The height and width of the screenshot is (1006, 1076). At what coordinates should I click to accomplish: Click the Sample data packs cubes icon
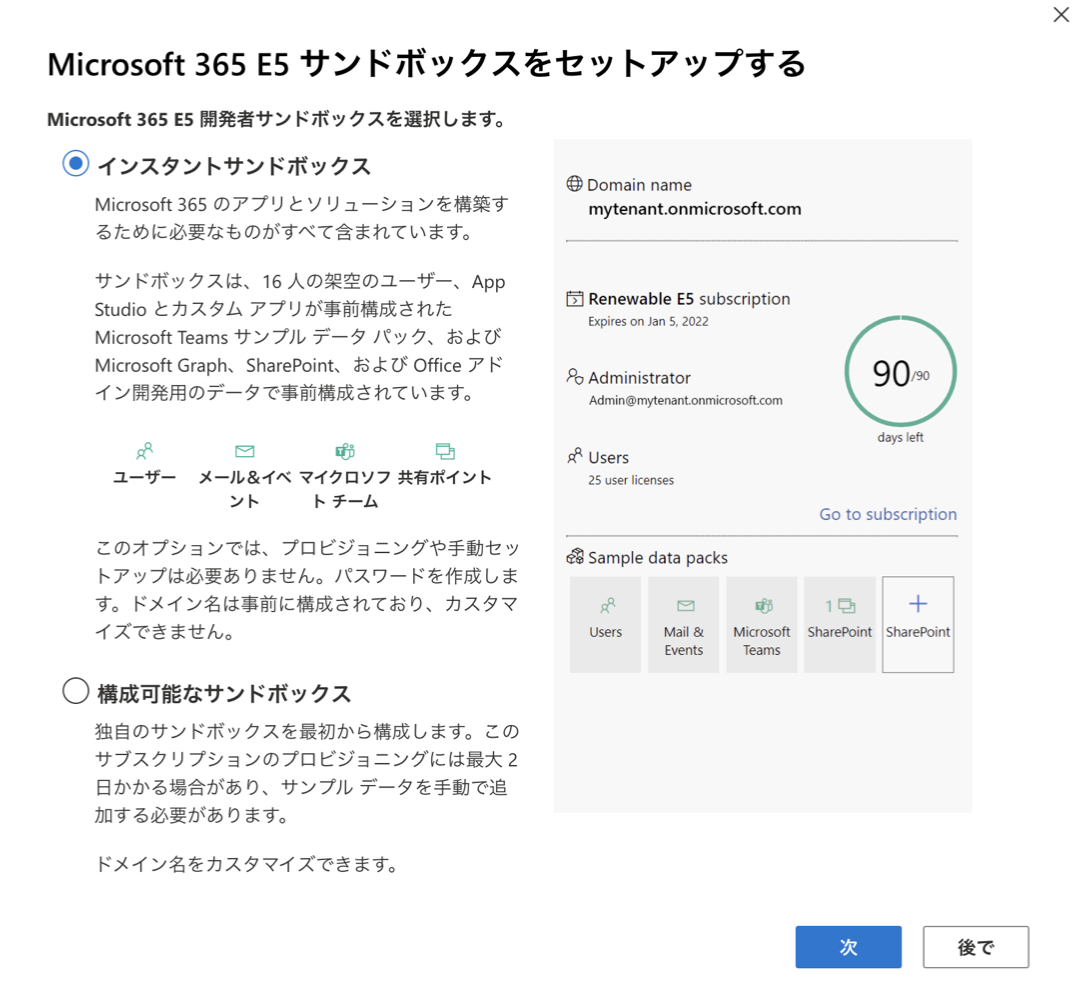[x=574, y=557]
